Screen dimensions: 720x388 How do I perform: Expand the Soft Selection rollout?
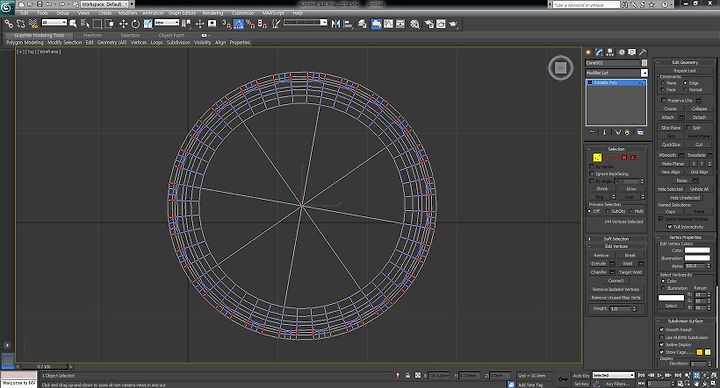point(616,239)
